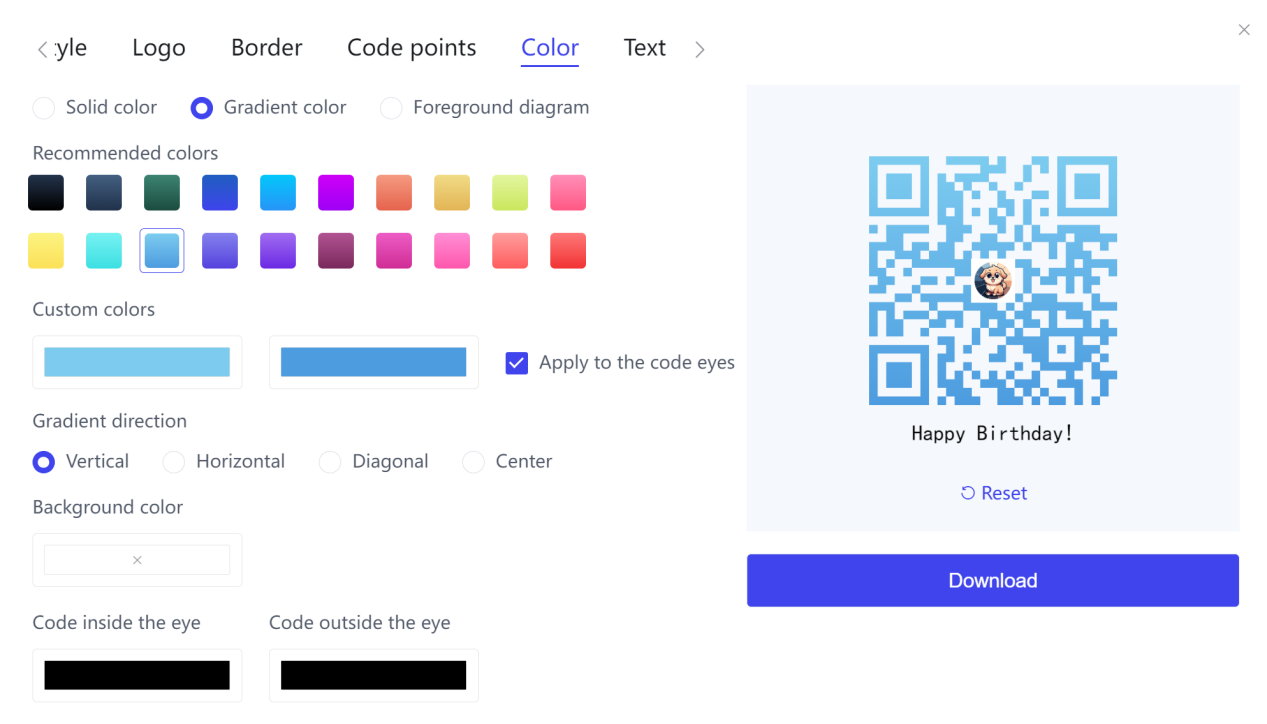
Task: Select the Color tab
Action: coord(550,47)
